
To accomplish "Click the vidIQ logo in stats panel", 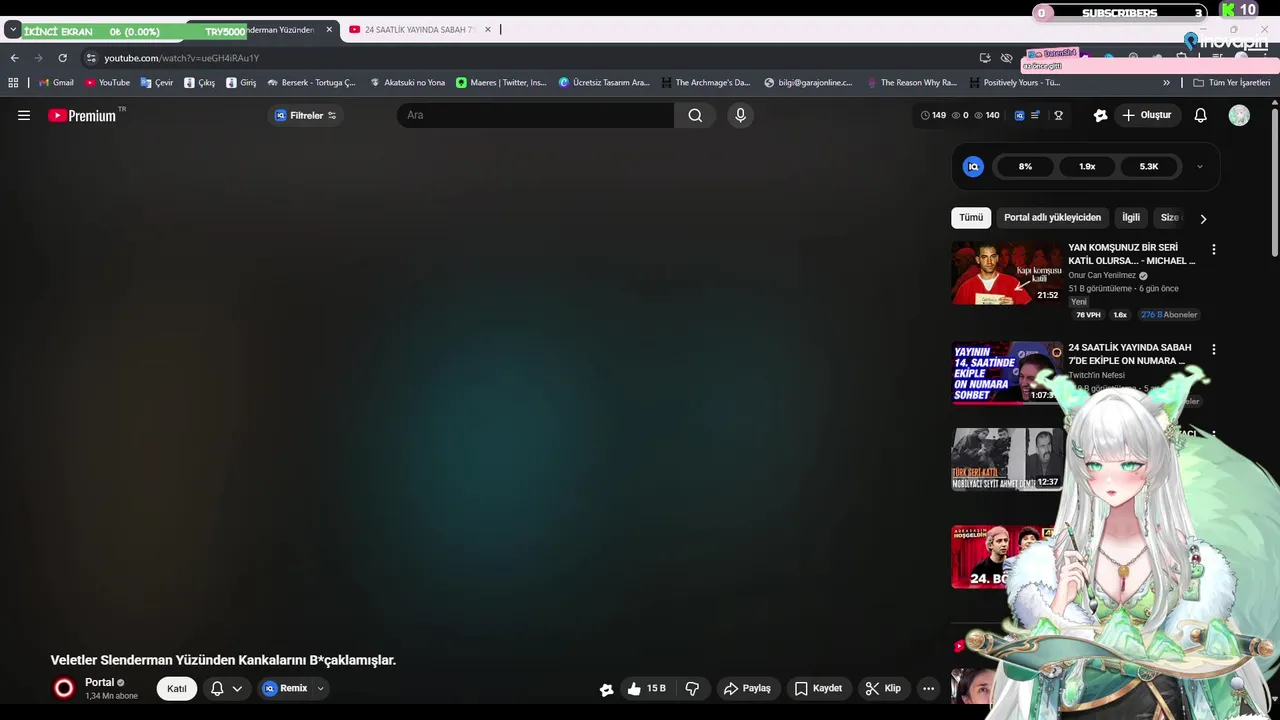I will 973,167.
